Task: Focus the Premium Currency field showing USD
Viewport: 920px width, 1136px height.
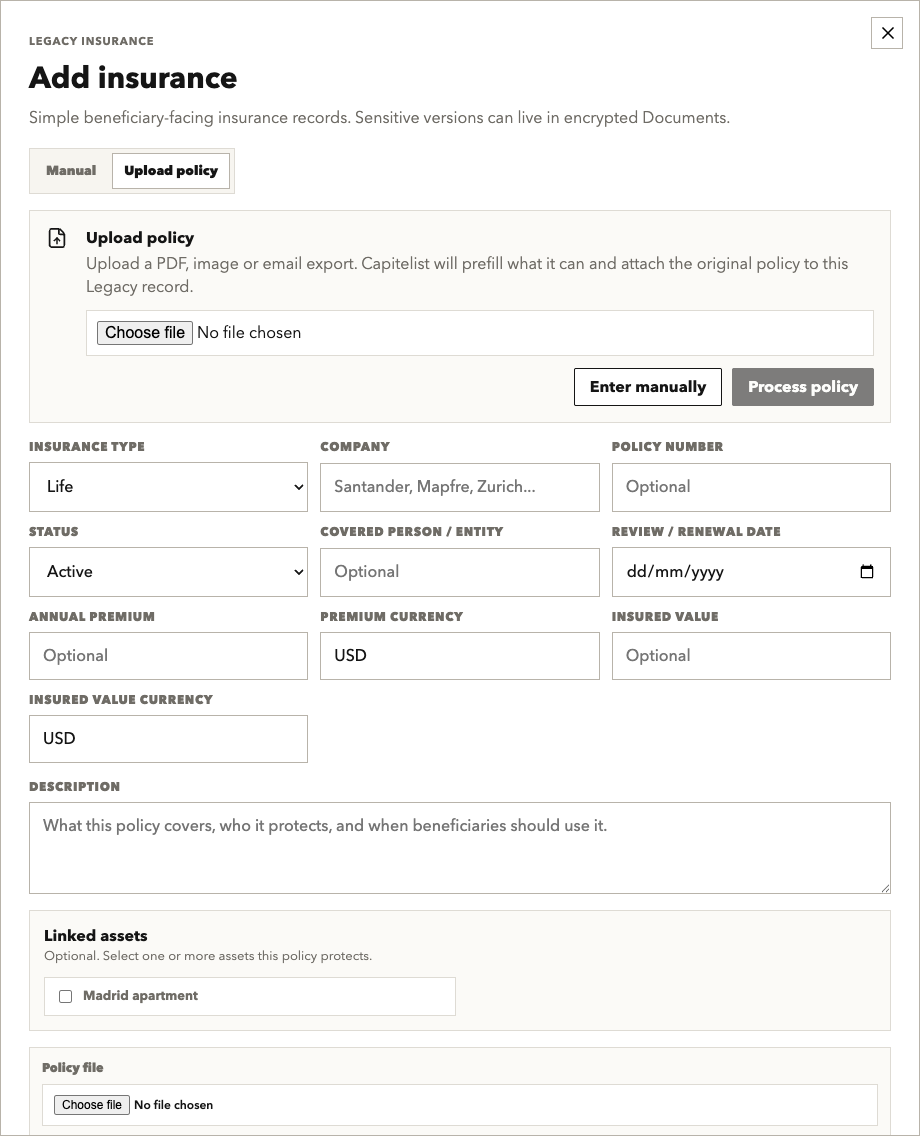Action: click(460, 656)
